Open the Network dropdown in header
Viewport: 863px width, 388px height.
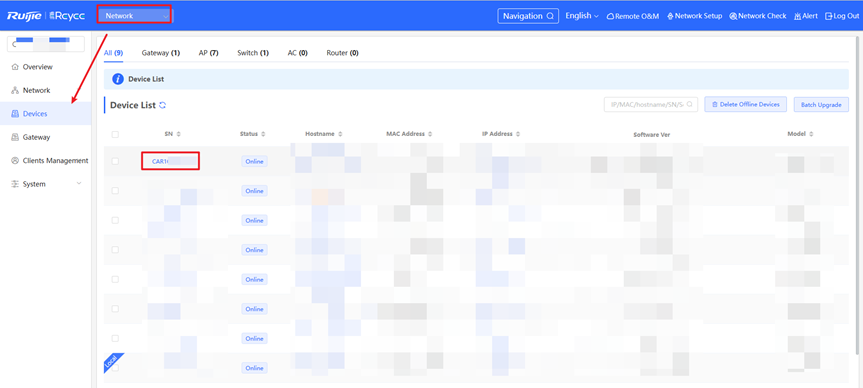point(134,16)
